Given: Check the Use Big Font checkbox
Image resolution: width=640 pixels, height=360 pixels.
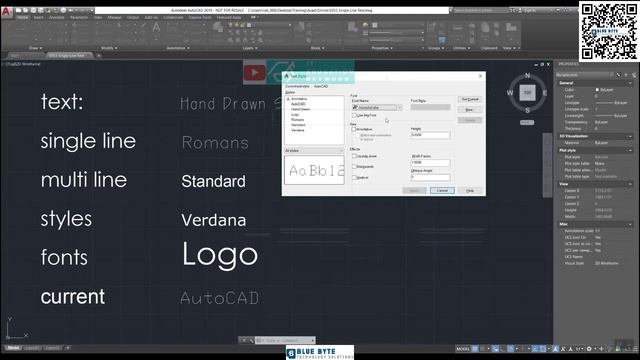Looking at the screenshot, I should [354, 116].
